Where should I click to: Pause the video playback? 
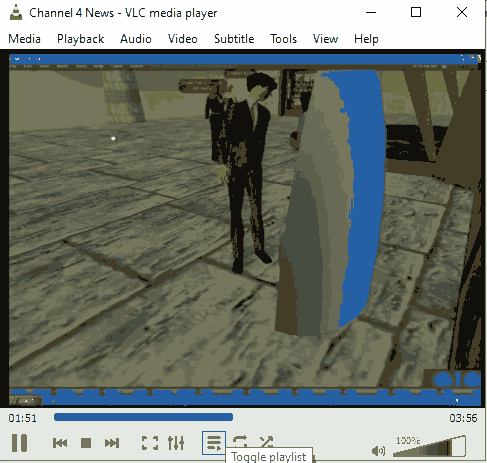[x=19, y=443]
